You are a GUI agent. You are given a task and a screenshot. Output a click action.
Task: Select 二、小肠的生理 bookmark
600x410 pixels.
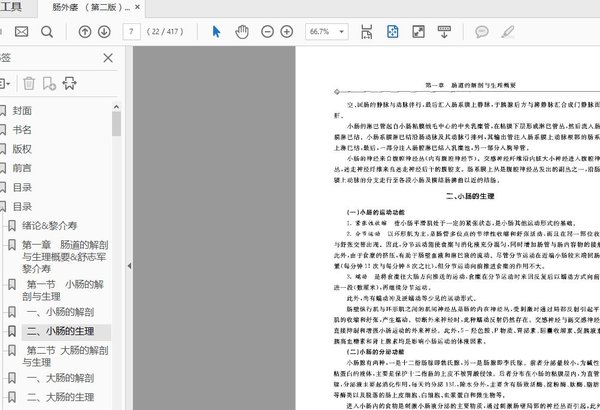[x=60, y=331]
